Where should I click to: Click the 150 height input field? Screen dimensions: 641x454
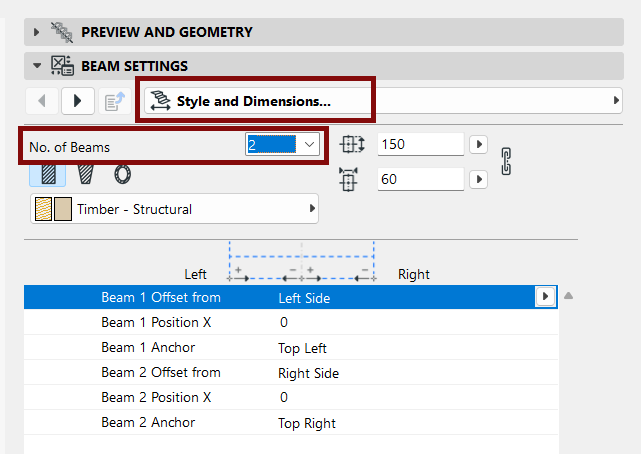point(421,144)
